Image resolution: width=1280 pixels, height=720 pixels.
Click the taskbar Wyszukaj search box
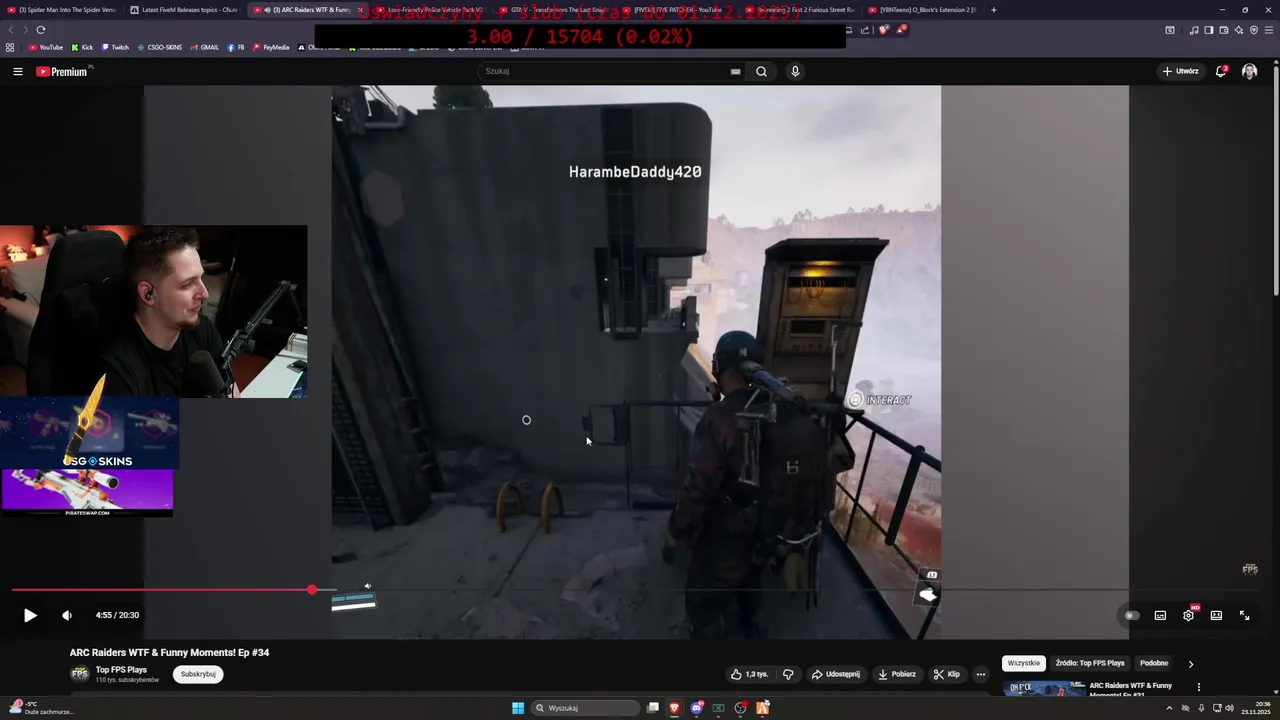pyautogui.click(x=587, y=708)
